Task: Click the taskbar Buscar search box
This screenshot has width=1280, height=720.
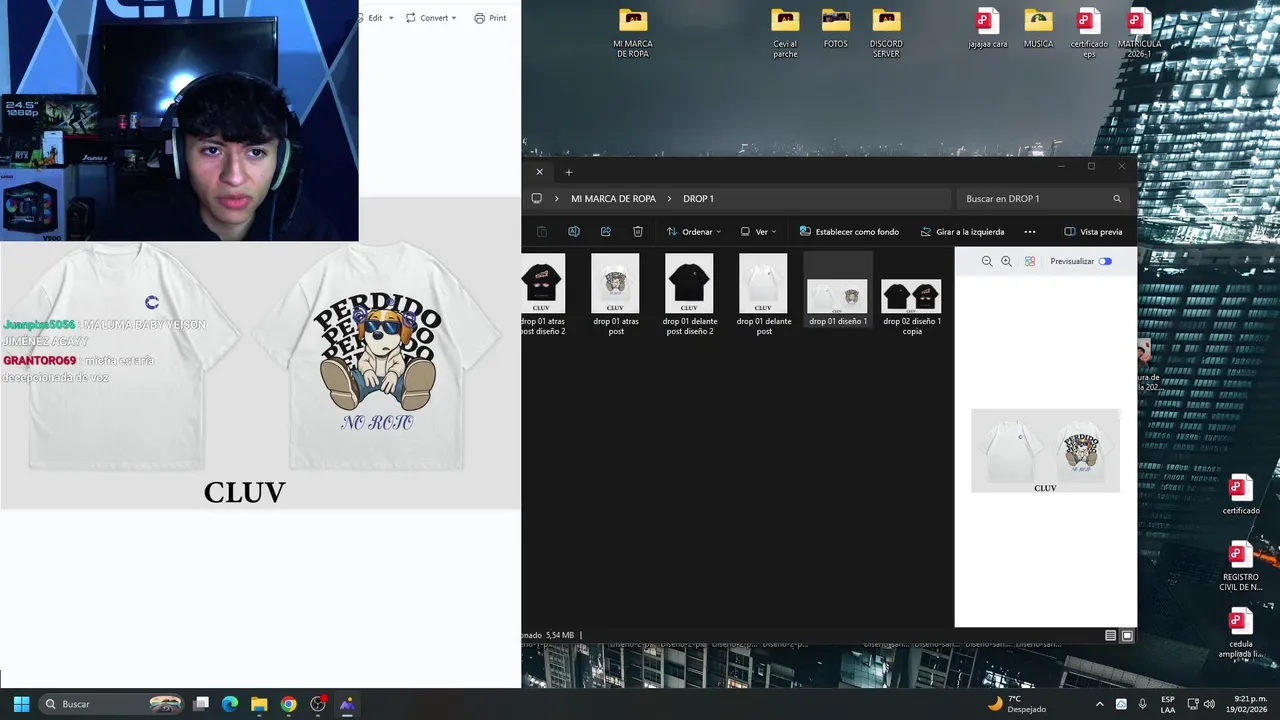Action: coord(113,704)
